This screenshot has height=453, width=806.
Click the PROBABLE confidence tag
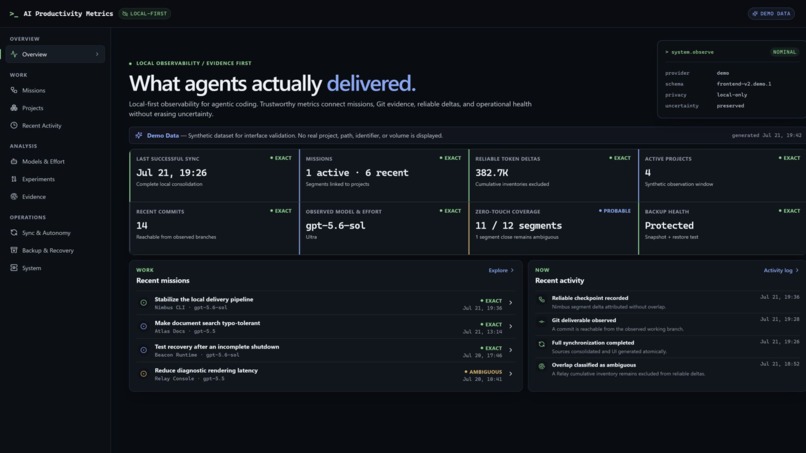coord(615,211)
